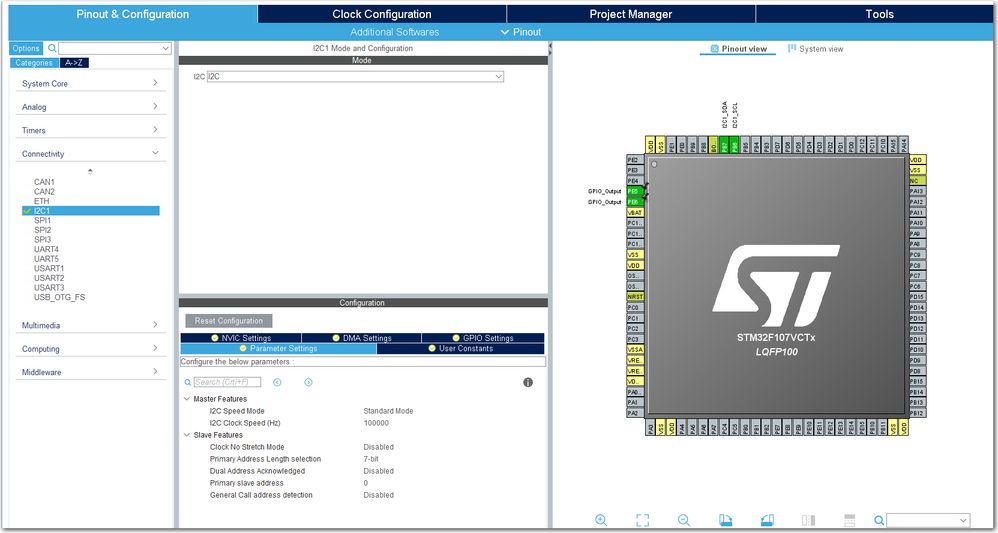Click the info icon in parameter settings

click(x=528, y=382)
